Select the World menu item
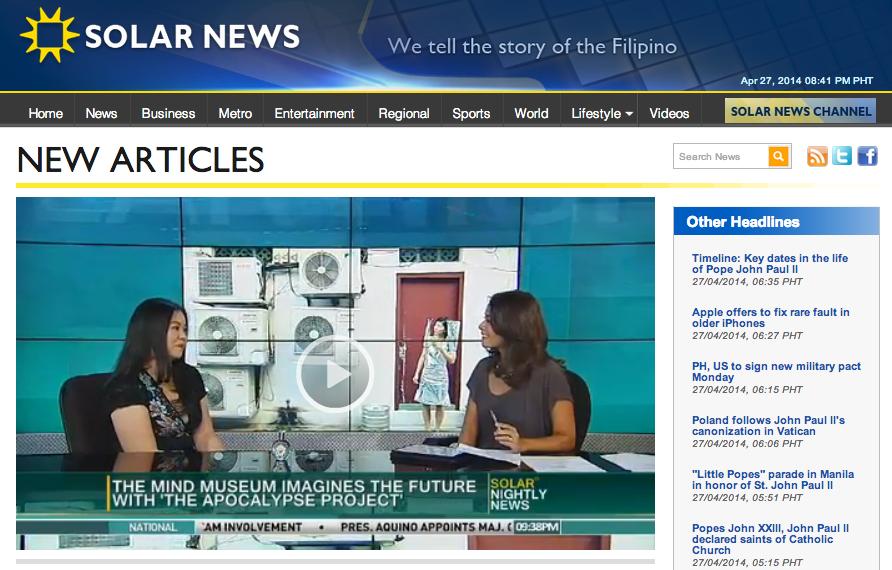This screenshot has width=892, height=570. (531, 113)
